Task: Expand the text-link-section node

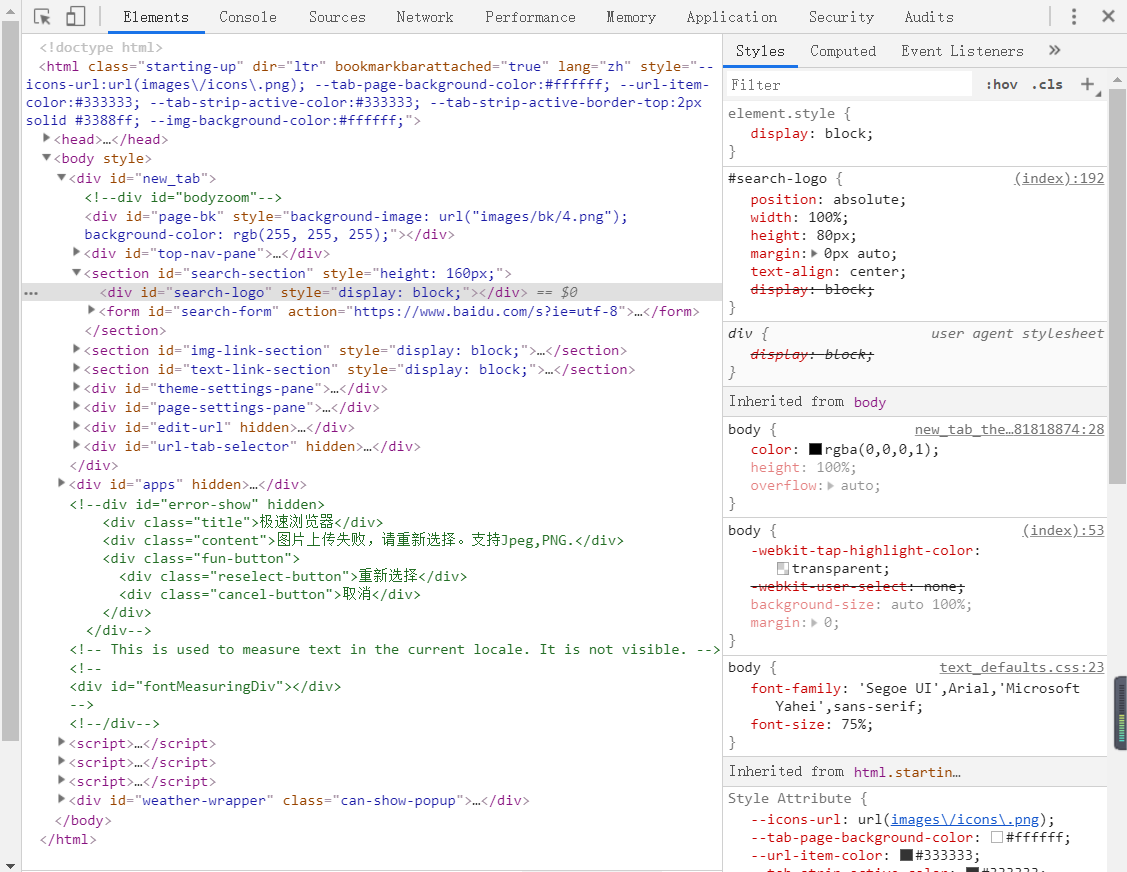Action: (76, 367)
